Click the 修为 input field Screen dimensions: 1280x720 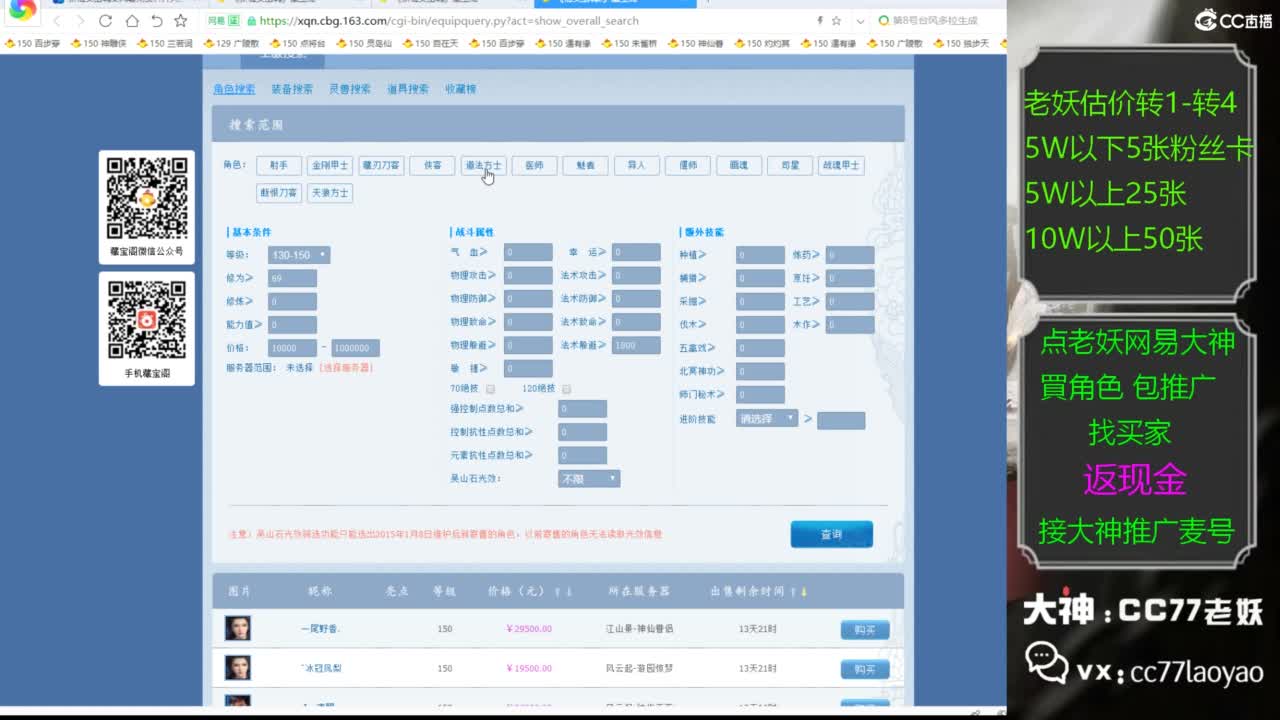tap(292, 278)
